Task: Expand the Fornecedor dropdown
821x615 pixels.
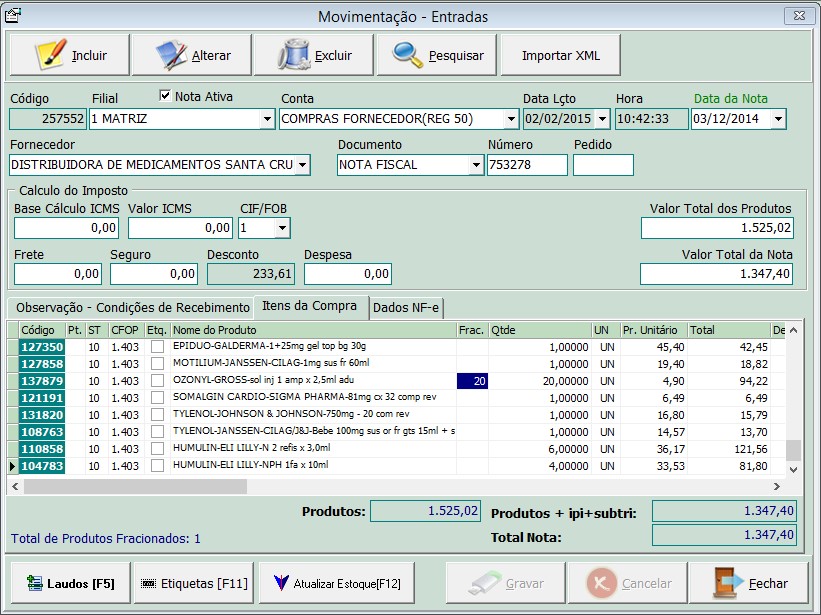Action: click(303, 165)
